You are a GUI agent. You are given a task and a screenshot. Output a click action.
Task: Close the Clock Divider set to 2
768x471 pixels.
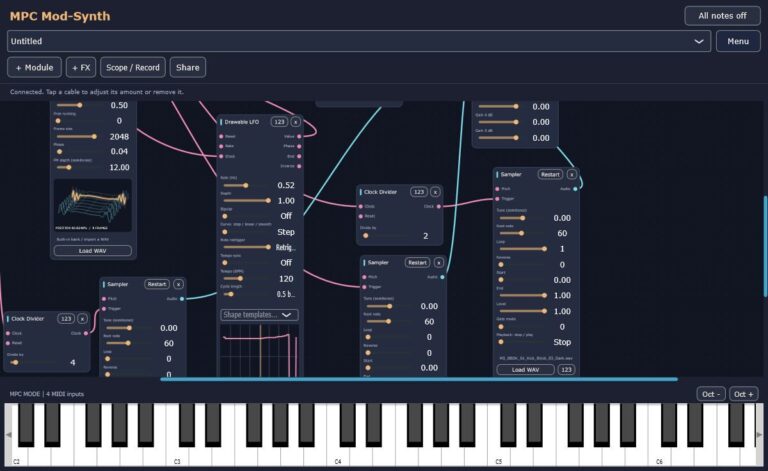pos(435,192)
